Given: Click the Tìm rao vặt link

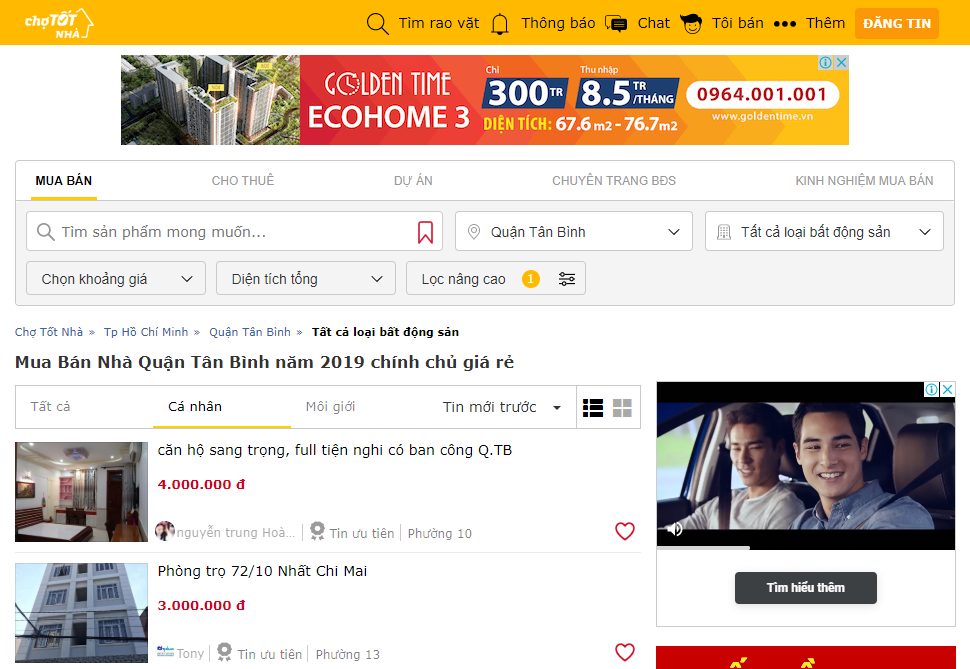Looking at the screenshot, I should pyautogui.click(x=439, y=24).
